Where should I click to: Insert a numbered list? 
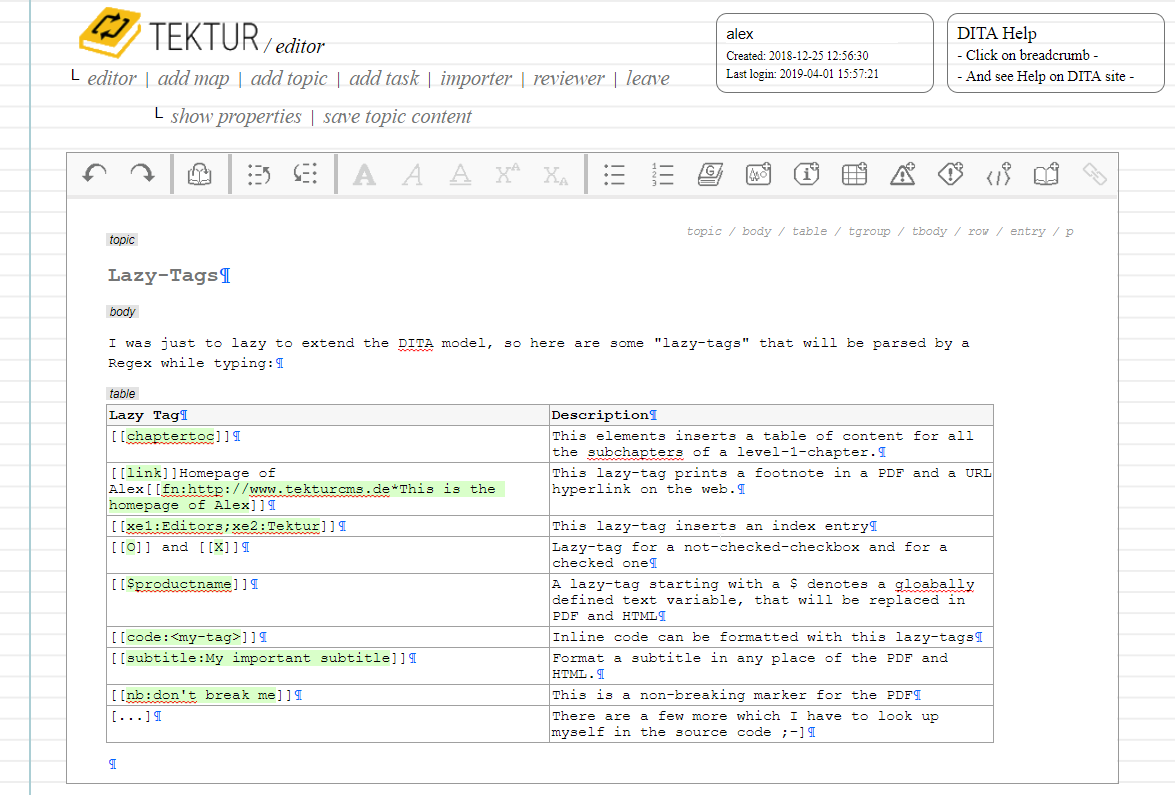[x=662, y=174]
